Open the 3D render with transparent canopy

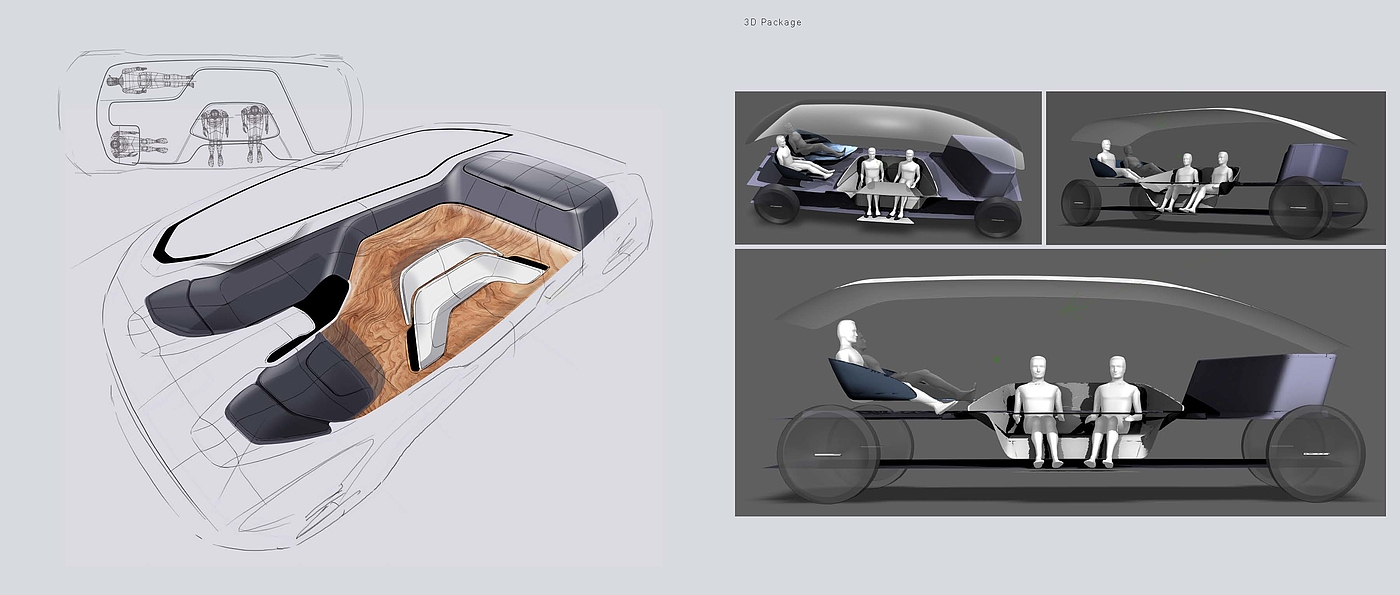coord(888,168)
